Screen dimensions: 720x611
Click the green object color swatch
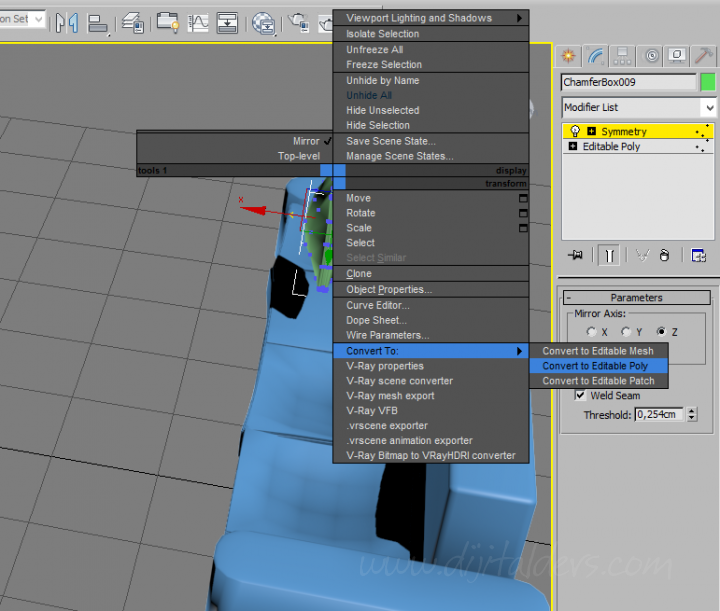708,83
